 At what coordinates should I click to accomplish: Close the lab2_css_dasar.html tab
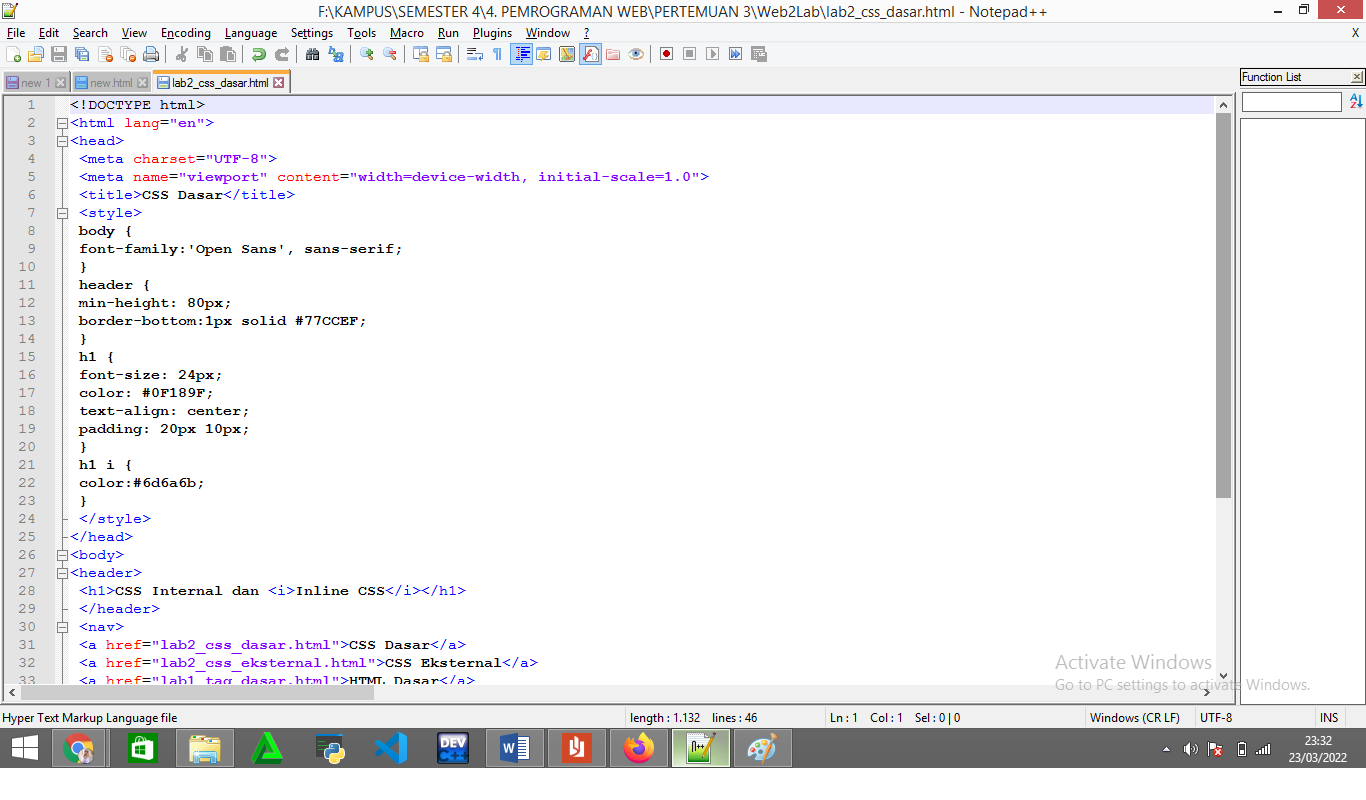pos(279,83)
